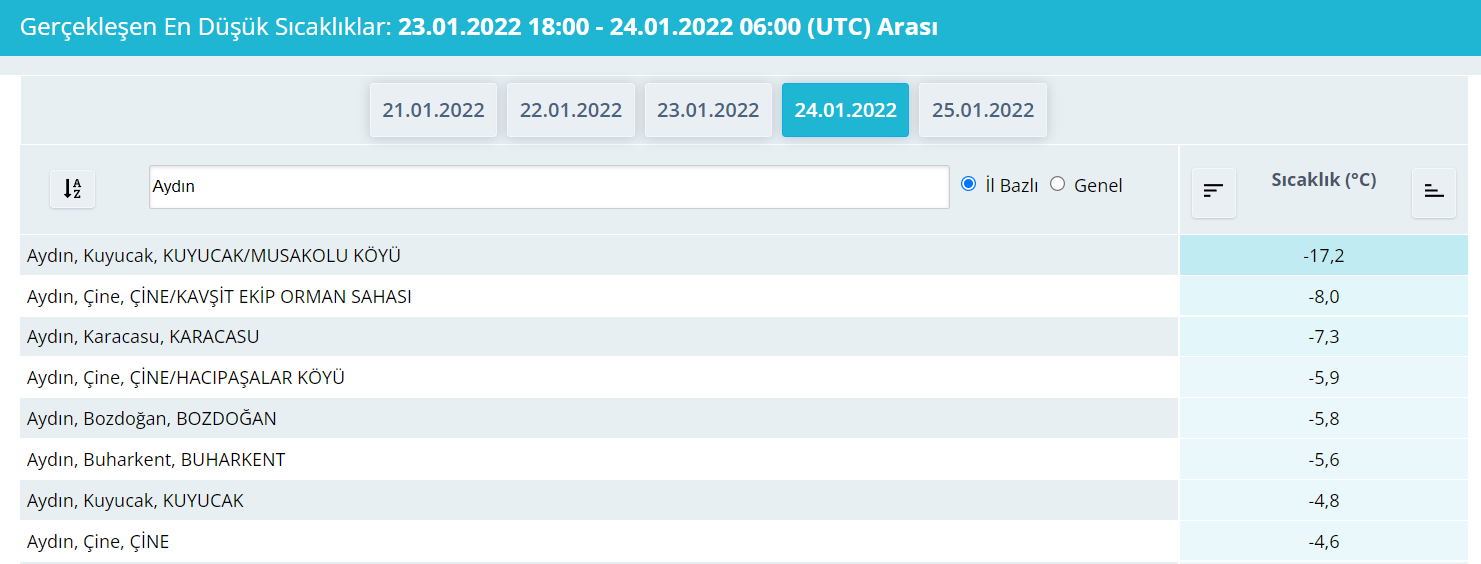Click the search field containing Aydın
This screenshot has height=564, width=1481.
tap(548, 187)
